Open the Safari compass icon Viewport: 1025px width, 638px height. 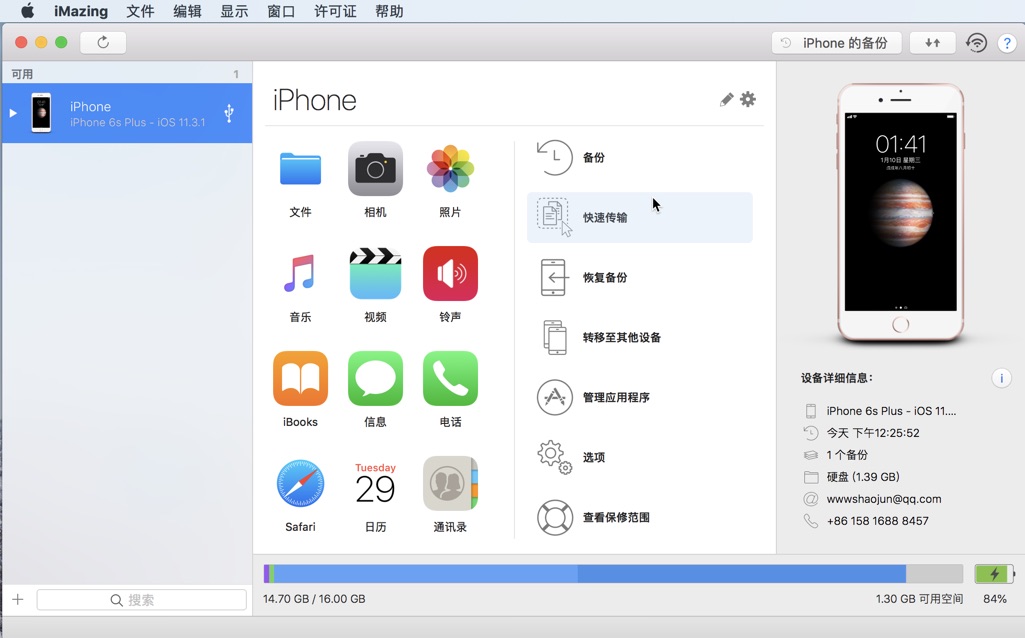pyautogui.click(x=300, y=484)
